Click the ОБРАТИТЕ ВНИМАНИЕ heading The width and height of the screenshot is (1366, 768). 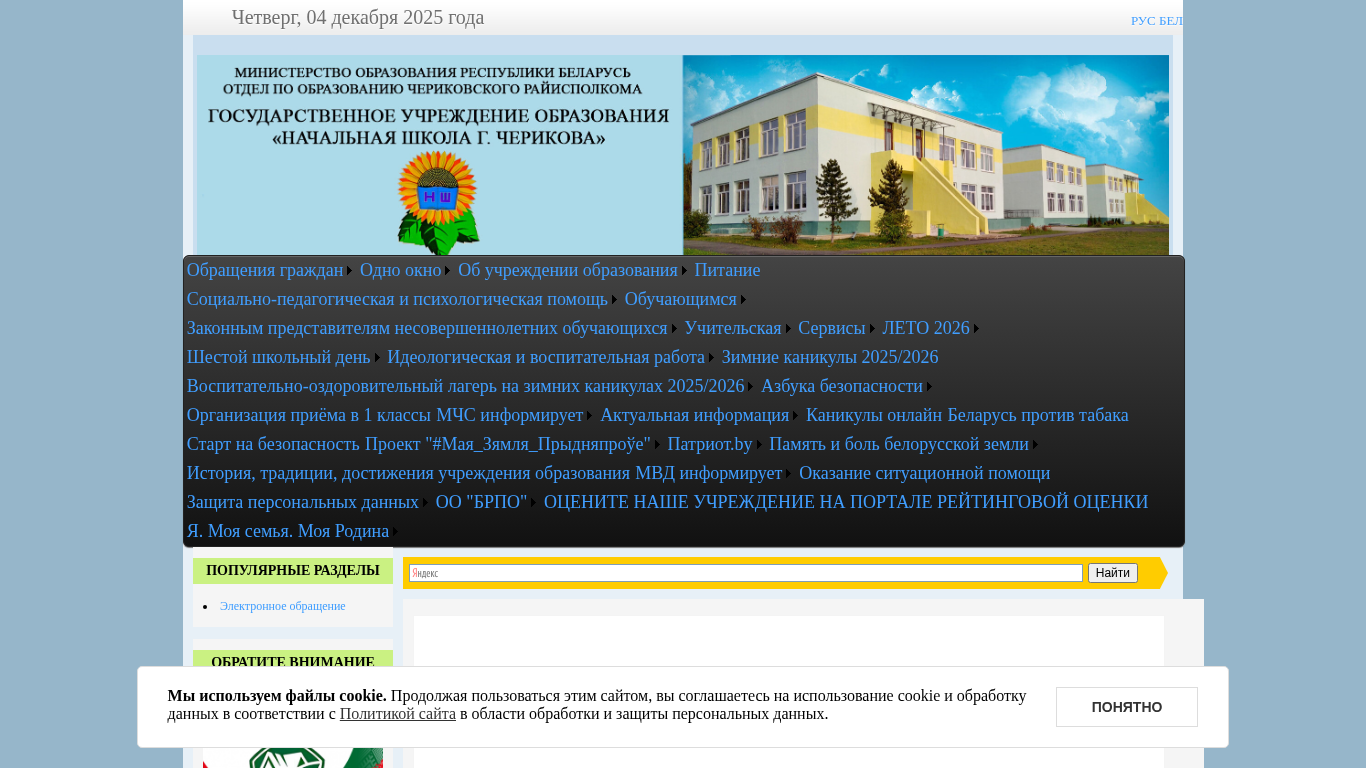(293, 661)
